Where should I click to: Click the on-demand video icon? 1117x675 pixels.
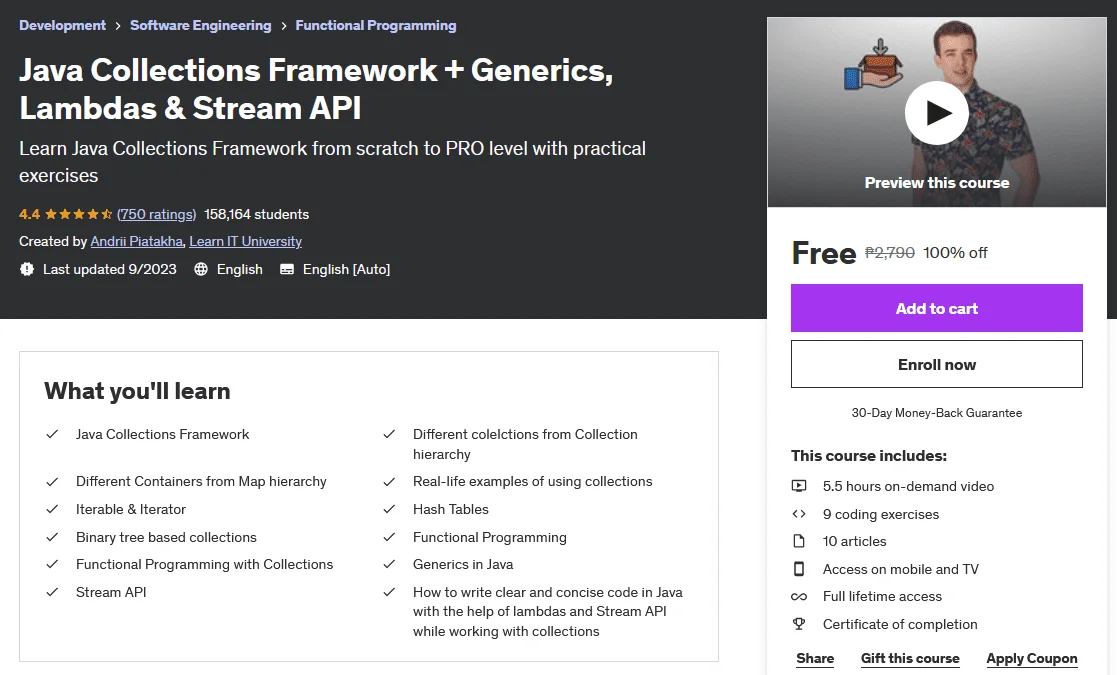pos(799,486)
